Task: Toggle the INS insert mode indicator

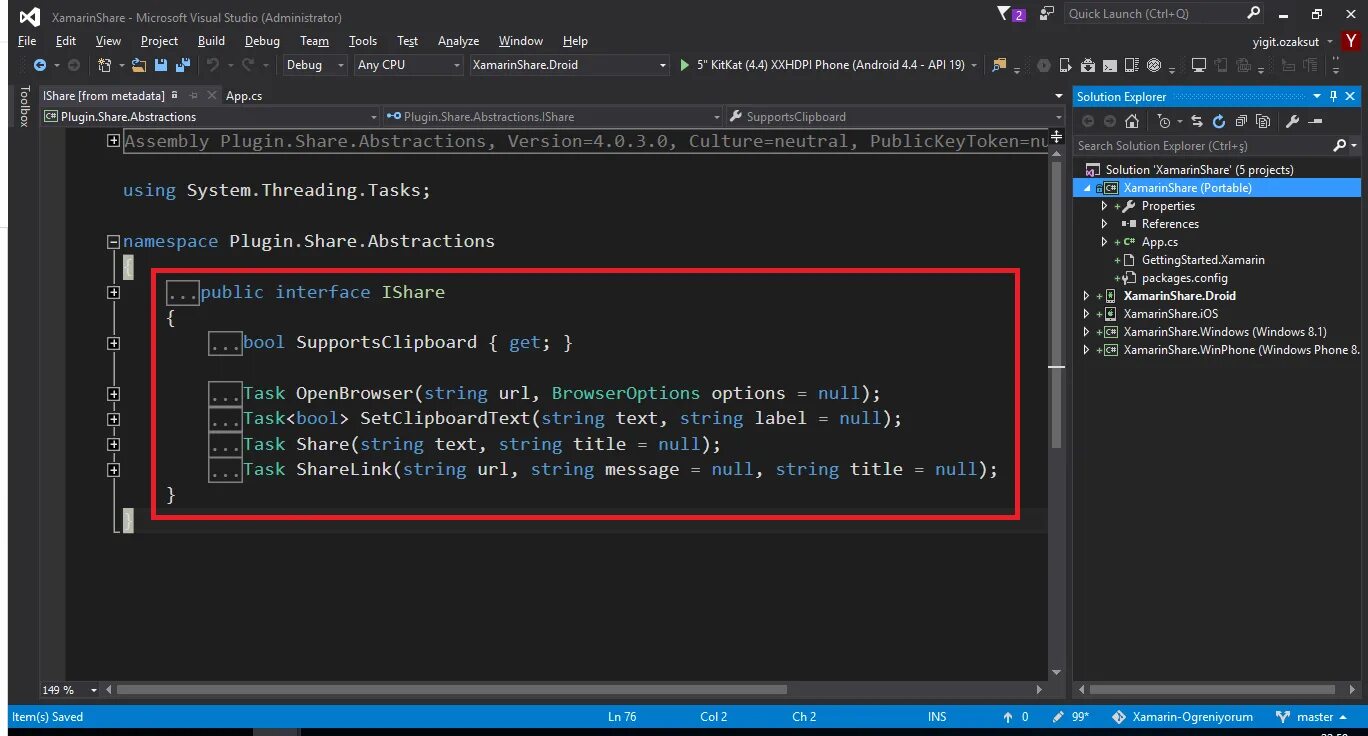Action: pyautogui.click(x=937, y=717)
